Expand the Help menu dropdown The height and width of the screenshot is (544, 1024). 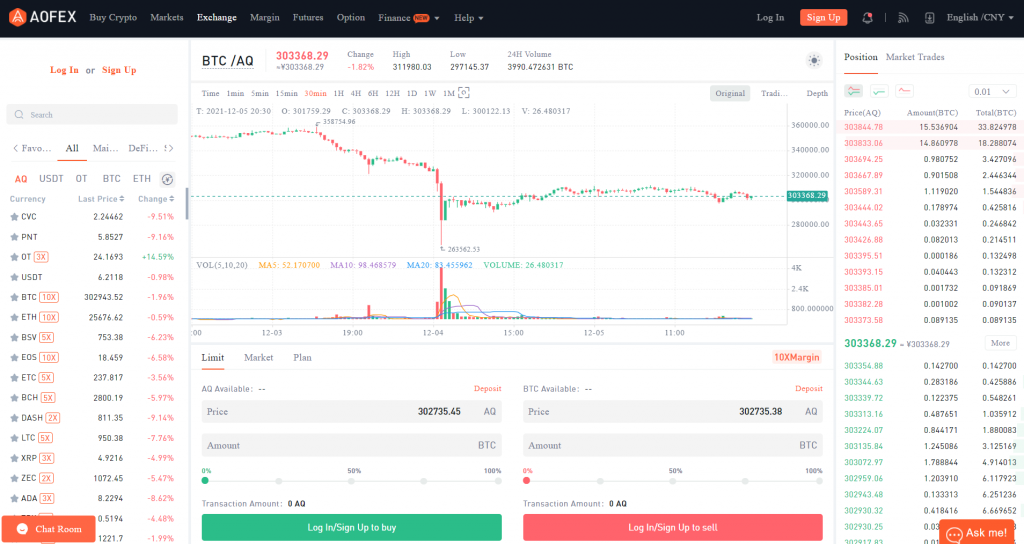(469, 18)
